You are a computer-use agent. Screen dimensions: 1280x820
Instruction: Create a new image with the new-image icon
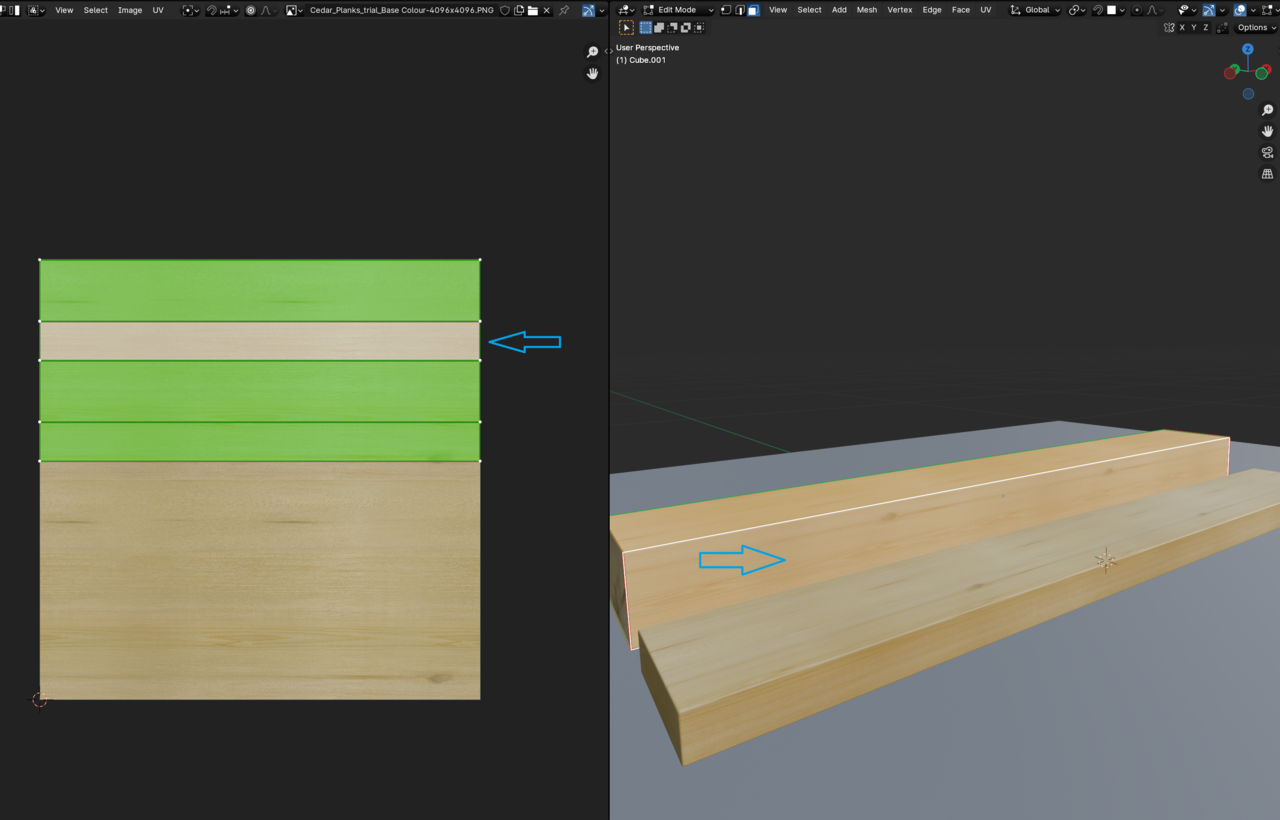519,10
